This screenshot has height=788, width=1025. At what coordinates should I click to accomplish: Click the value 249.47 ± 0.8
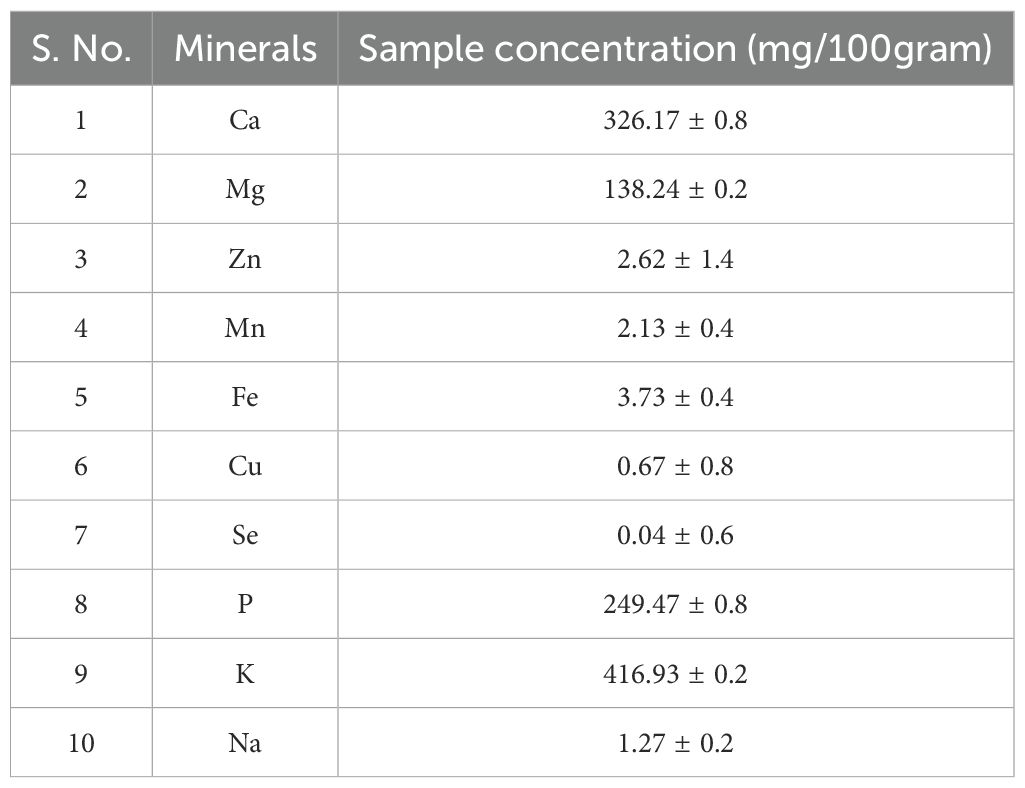coord(675,604)
